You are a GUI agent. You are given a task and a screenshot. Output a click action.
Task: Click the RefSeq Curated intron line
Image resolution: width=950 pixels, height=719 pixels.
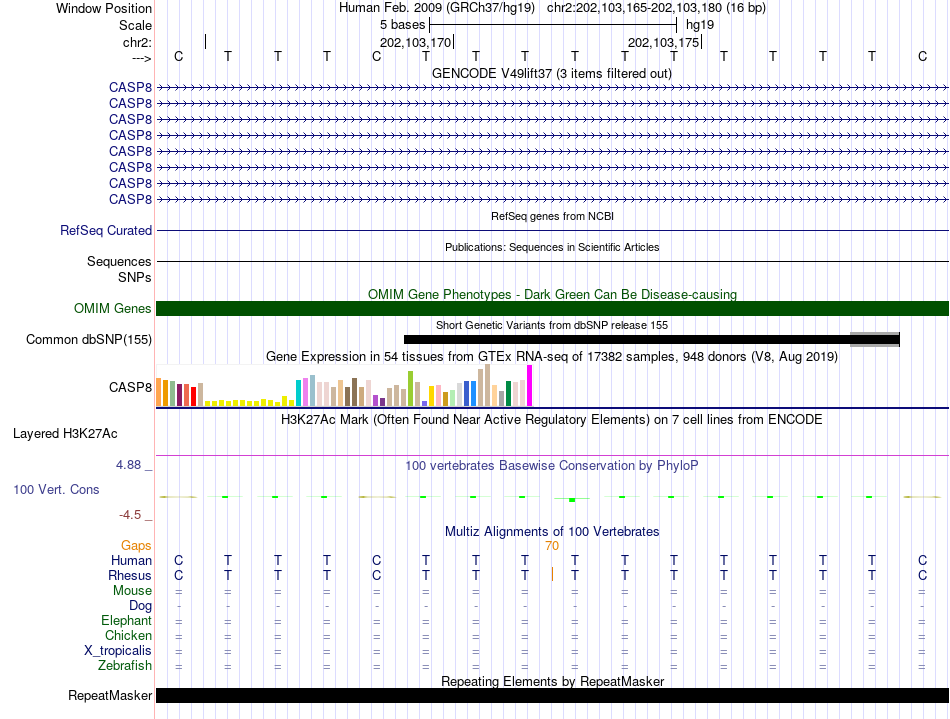552,230
